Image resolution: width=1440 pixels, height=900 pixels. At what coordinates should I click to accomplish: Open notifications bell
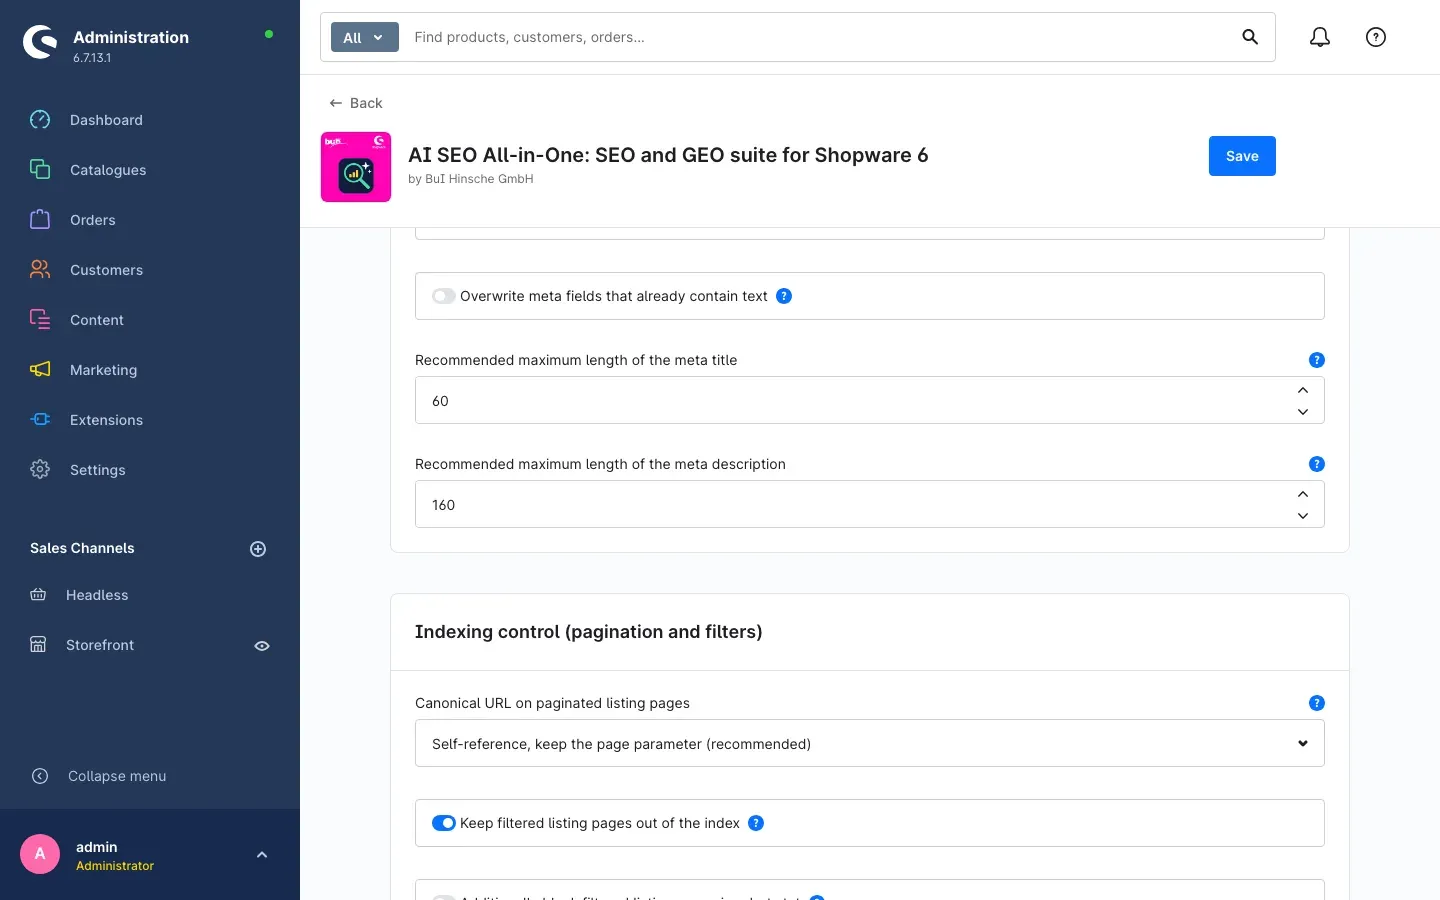[x=1320, y=37]
